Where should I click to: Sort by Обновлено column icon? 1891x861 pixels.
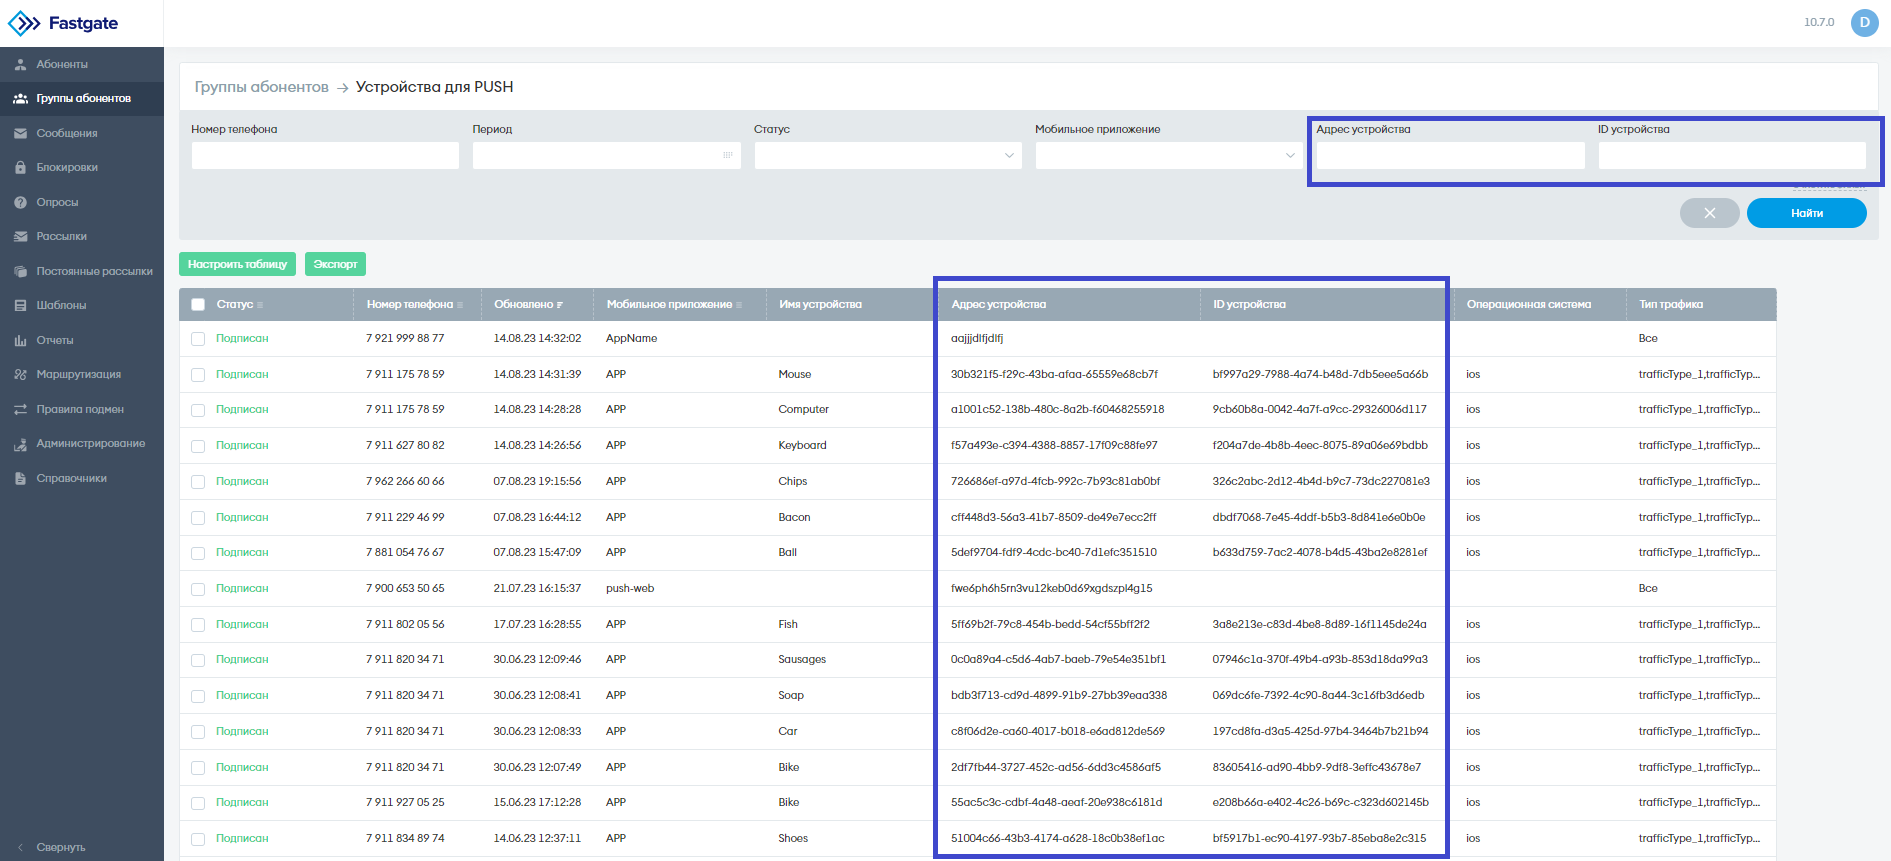click(560, 305)
